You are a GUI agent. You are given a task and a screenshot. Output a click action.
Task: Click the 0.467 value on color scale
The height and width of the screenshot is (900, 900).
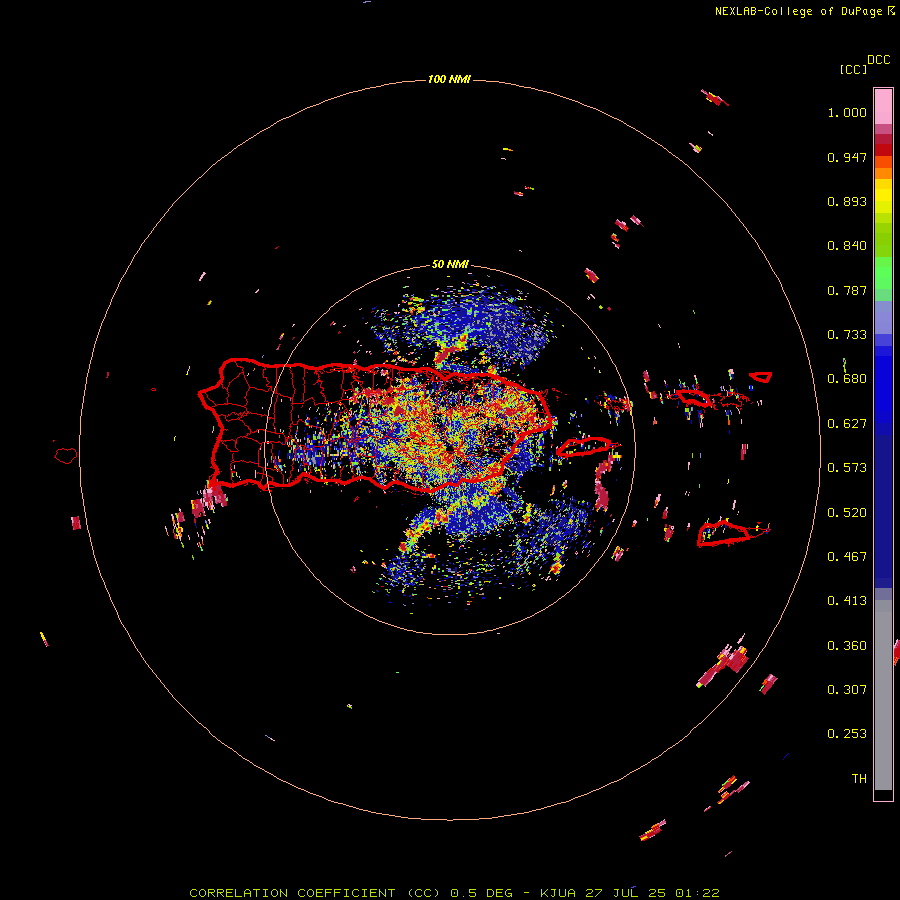(x=847, y=557)
